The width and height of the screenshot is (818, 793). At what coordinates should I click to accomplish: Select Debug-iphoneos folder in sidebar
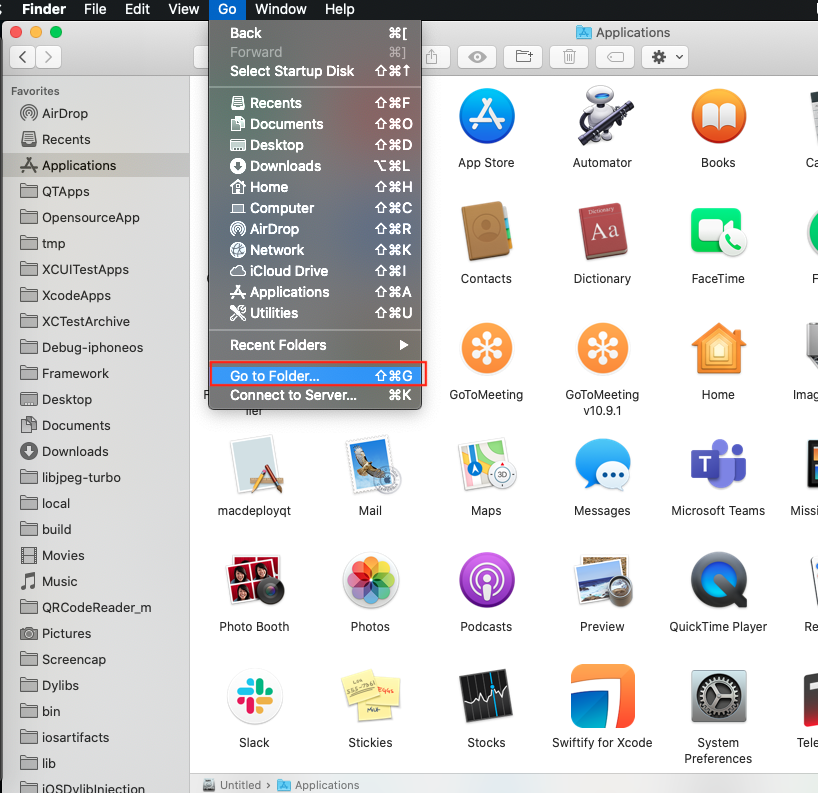tap(95, 347)
